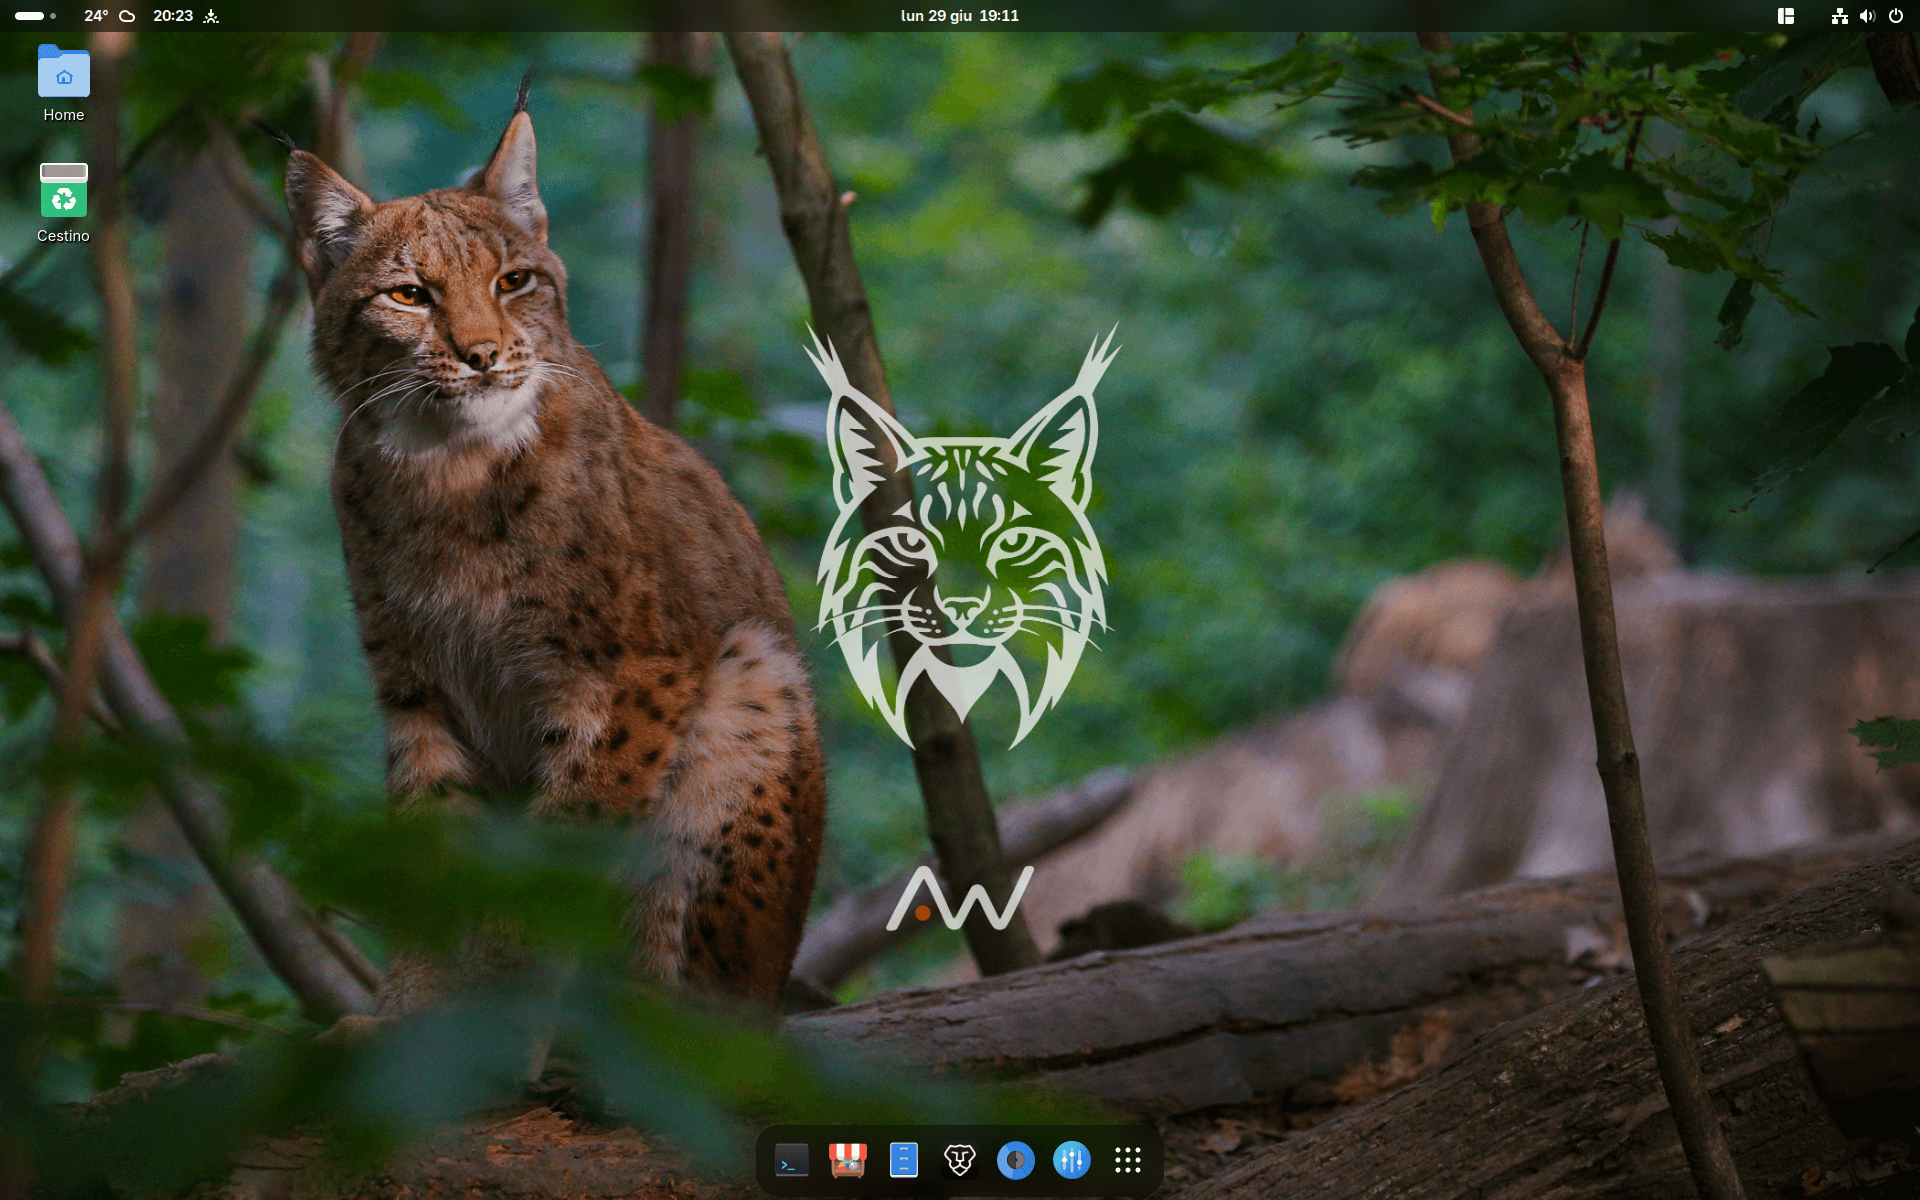Open the blue disk usage icon
This screenshot has height=1200, width=1920.
1015,1160
